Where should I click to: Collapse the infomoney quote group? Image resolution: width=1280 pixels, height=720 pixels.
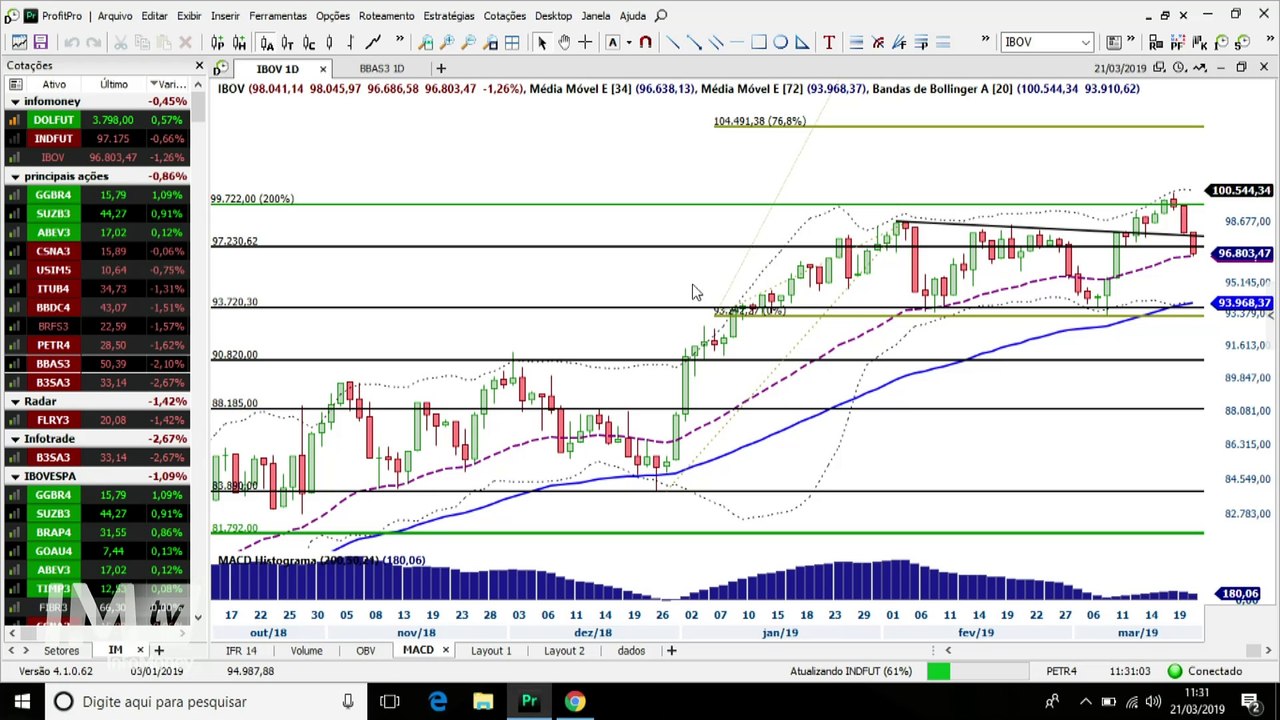coord(15,101)
